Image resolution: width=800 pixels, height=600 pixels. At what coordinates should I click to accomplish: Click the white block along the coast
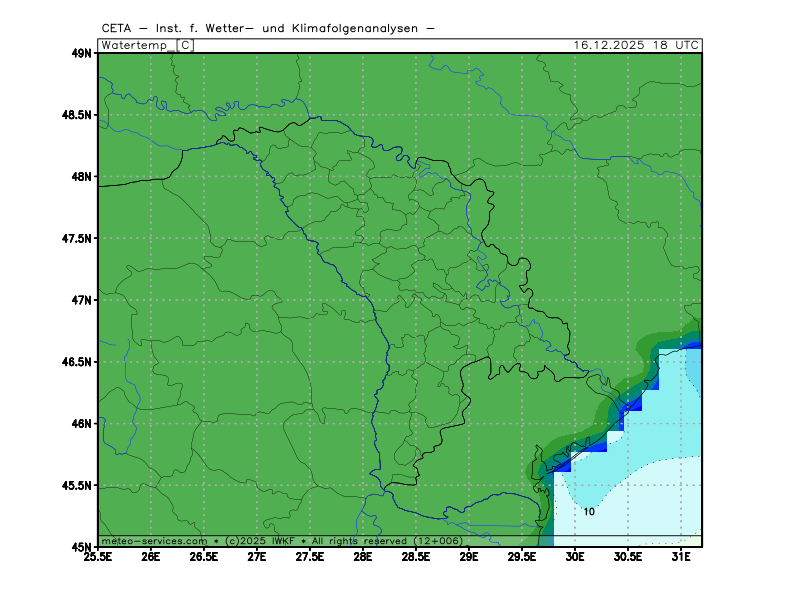(x=614, y=438)
